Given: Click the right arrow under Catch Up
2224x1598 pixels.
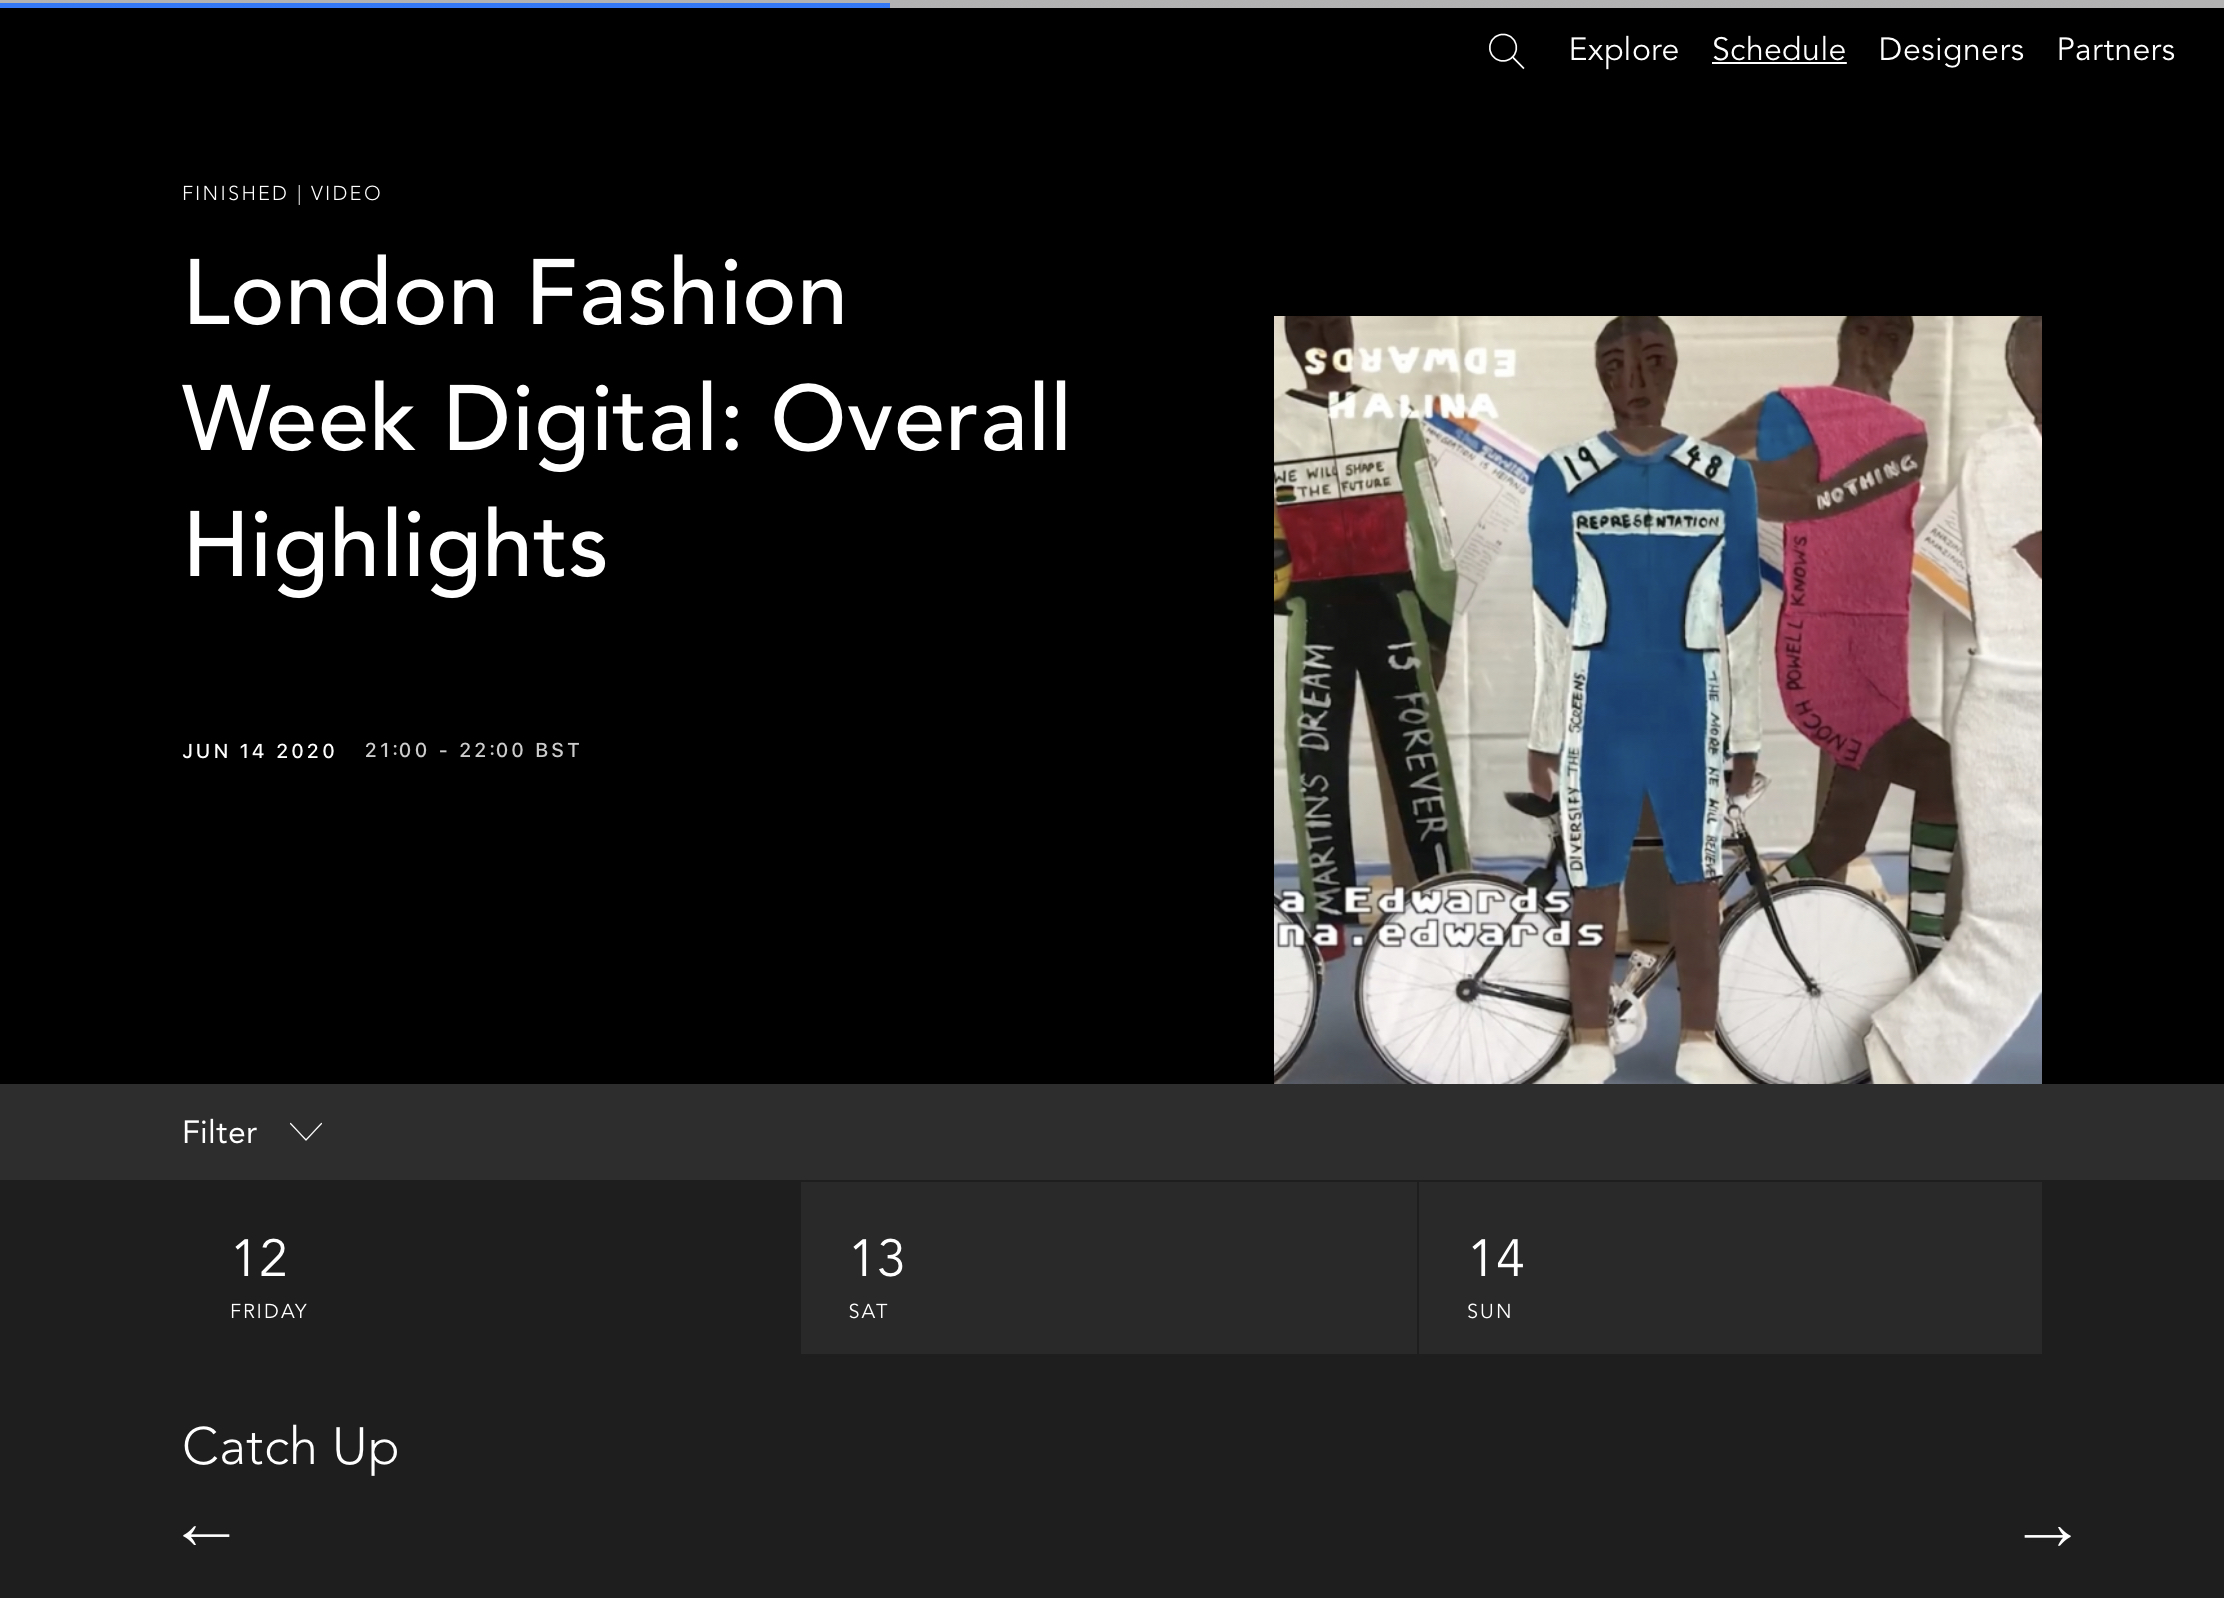Looking at the screenshot, I should pos(2046,1535).
